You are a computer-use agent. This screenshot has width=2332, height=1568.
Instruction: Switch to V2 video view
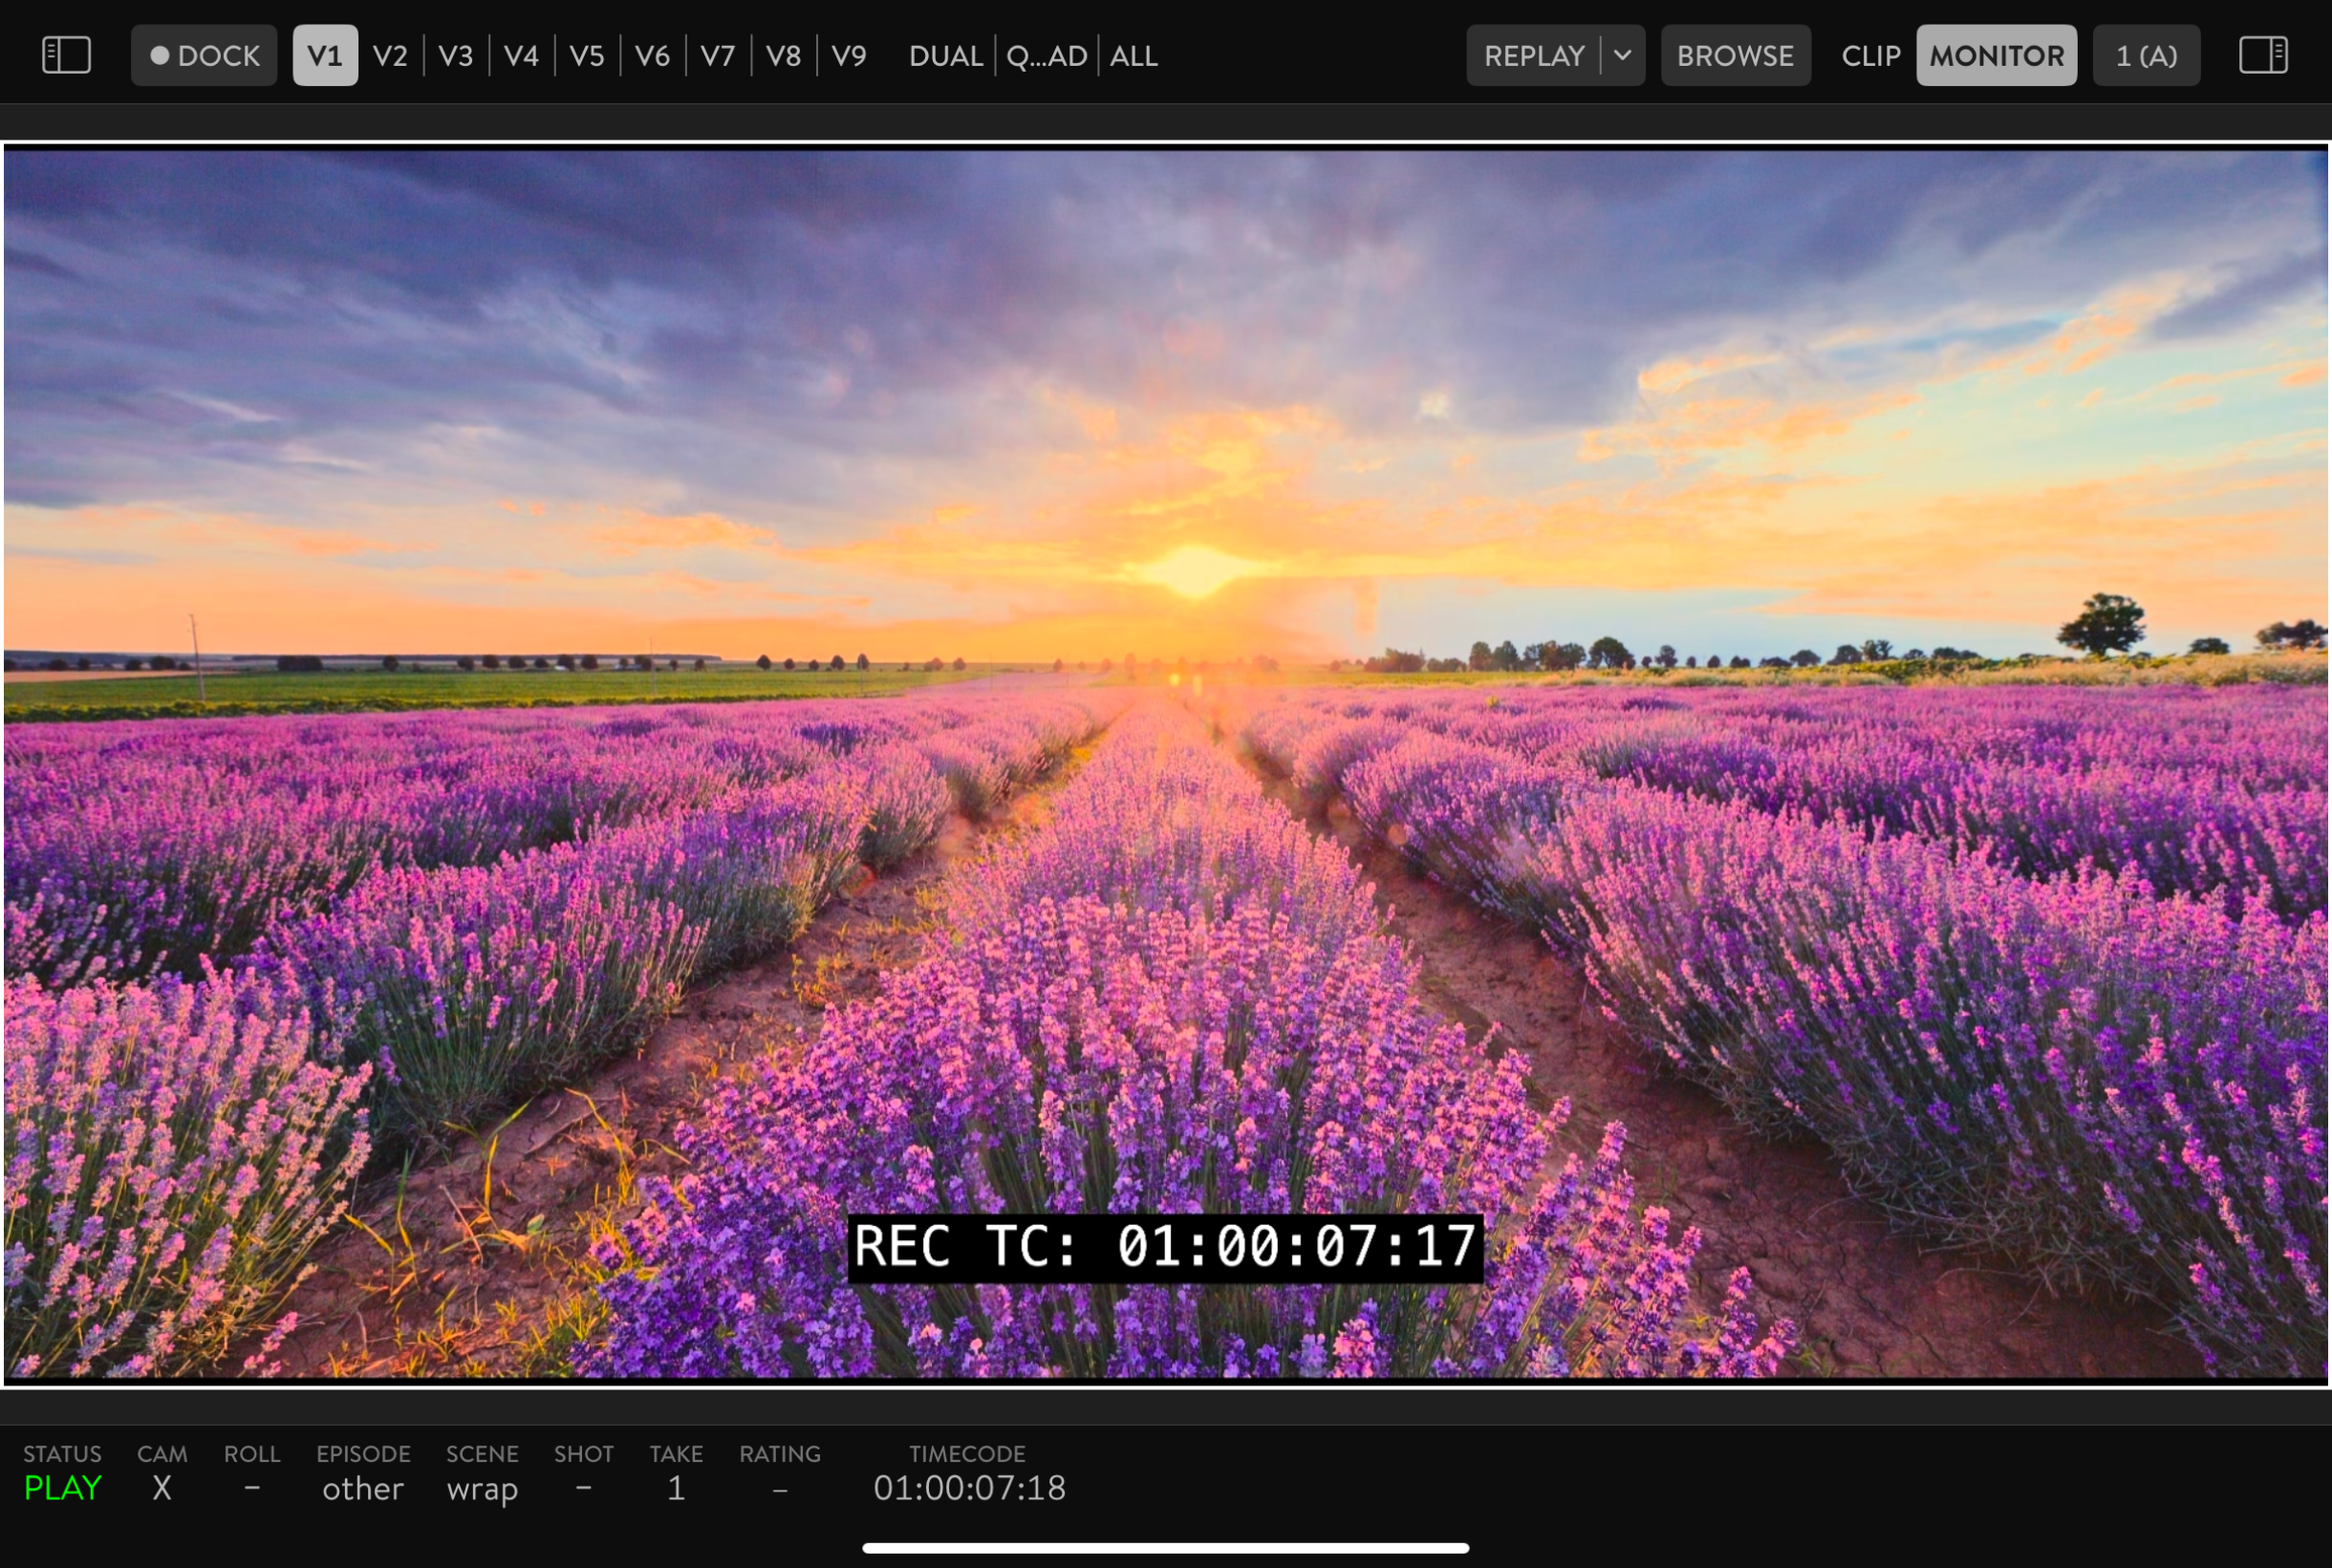[390, 55]
